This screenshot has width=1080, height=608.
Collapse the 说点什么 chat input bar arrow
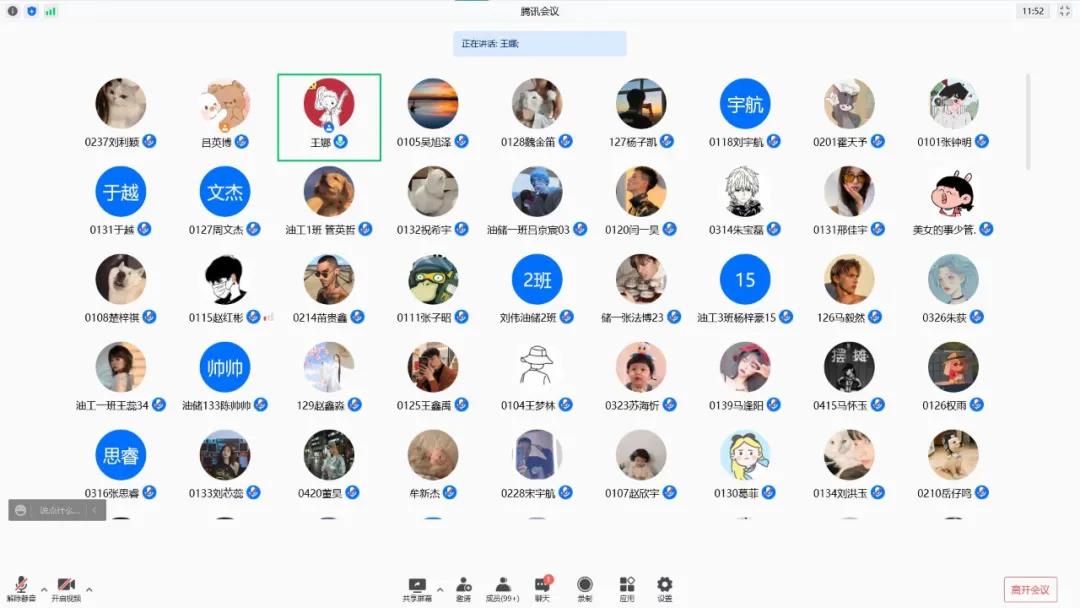pos(95,510)
